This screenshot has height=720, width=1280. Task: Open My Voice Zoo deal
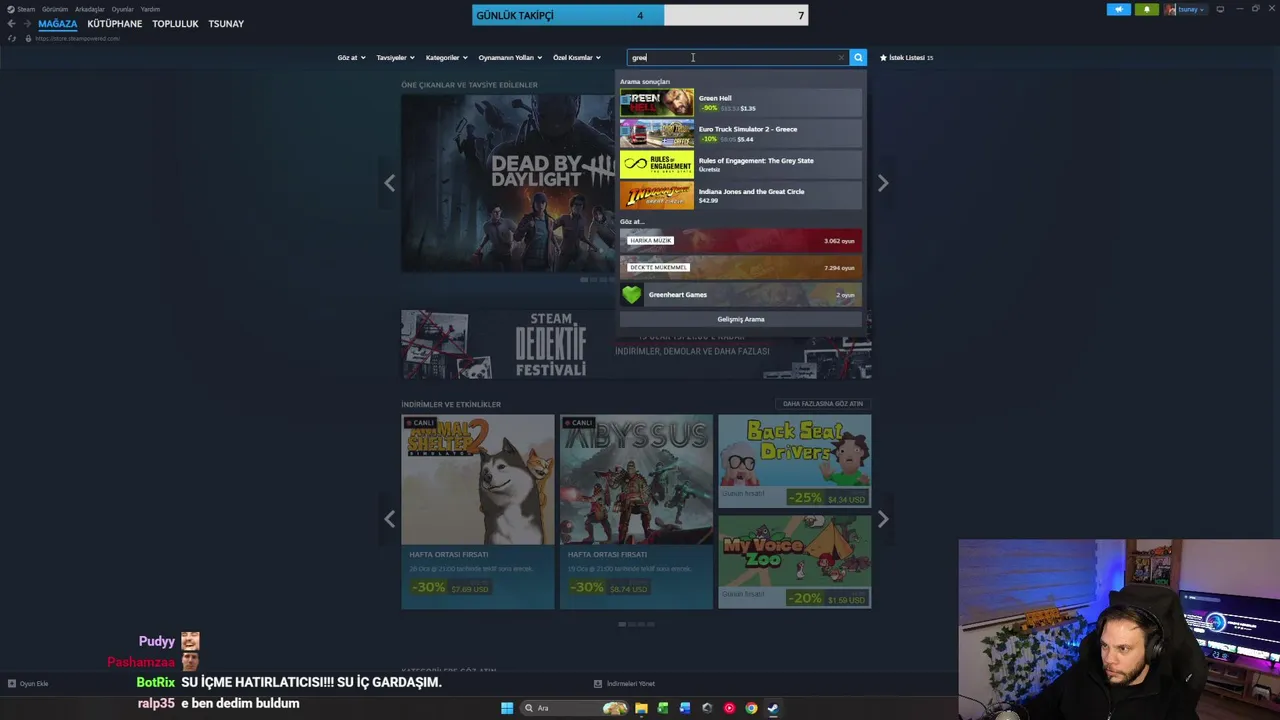tap(794, 562)
